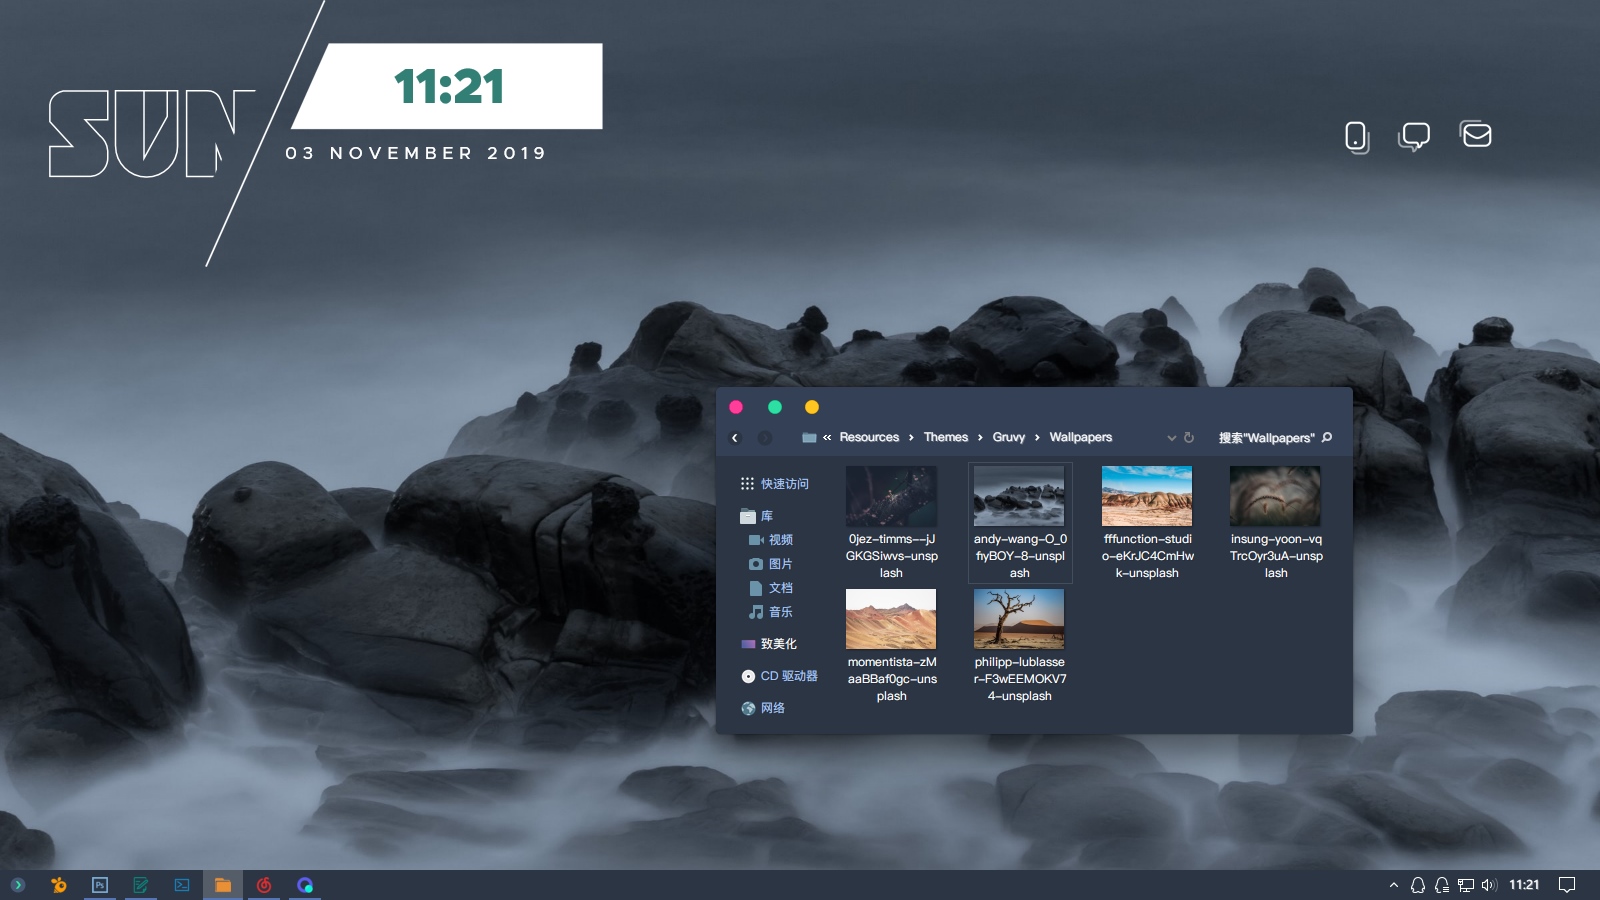Click the green window control dot
The height and width of the screenshot is (900, 1600).
(x=774, y=407)
